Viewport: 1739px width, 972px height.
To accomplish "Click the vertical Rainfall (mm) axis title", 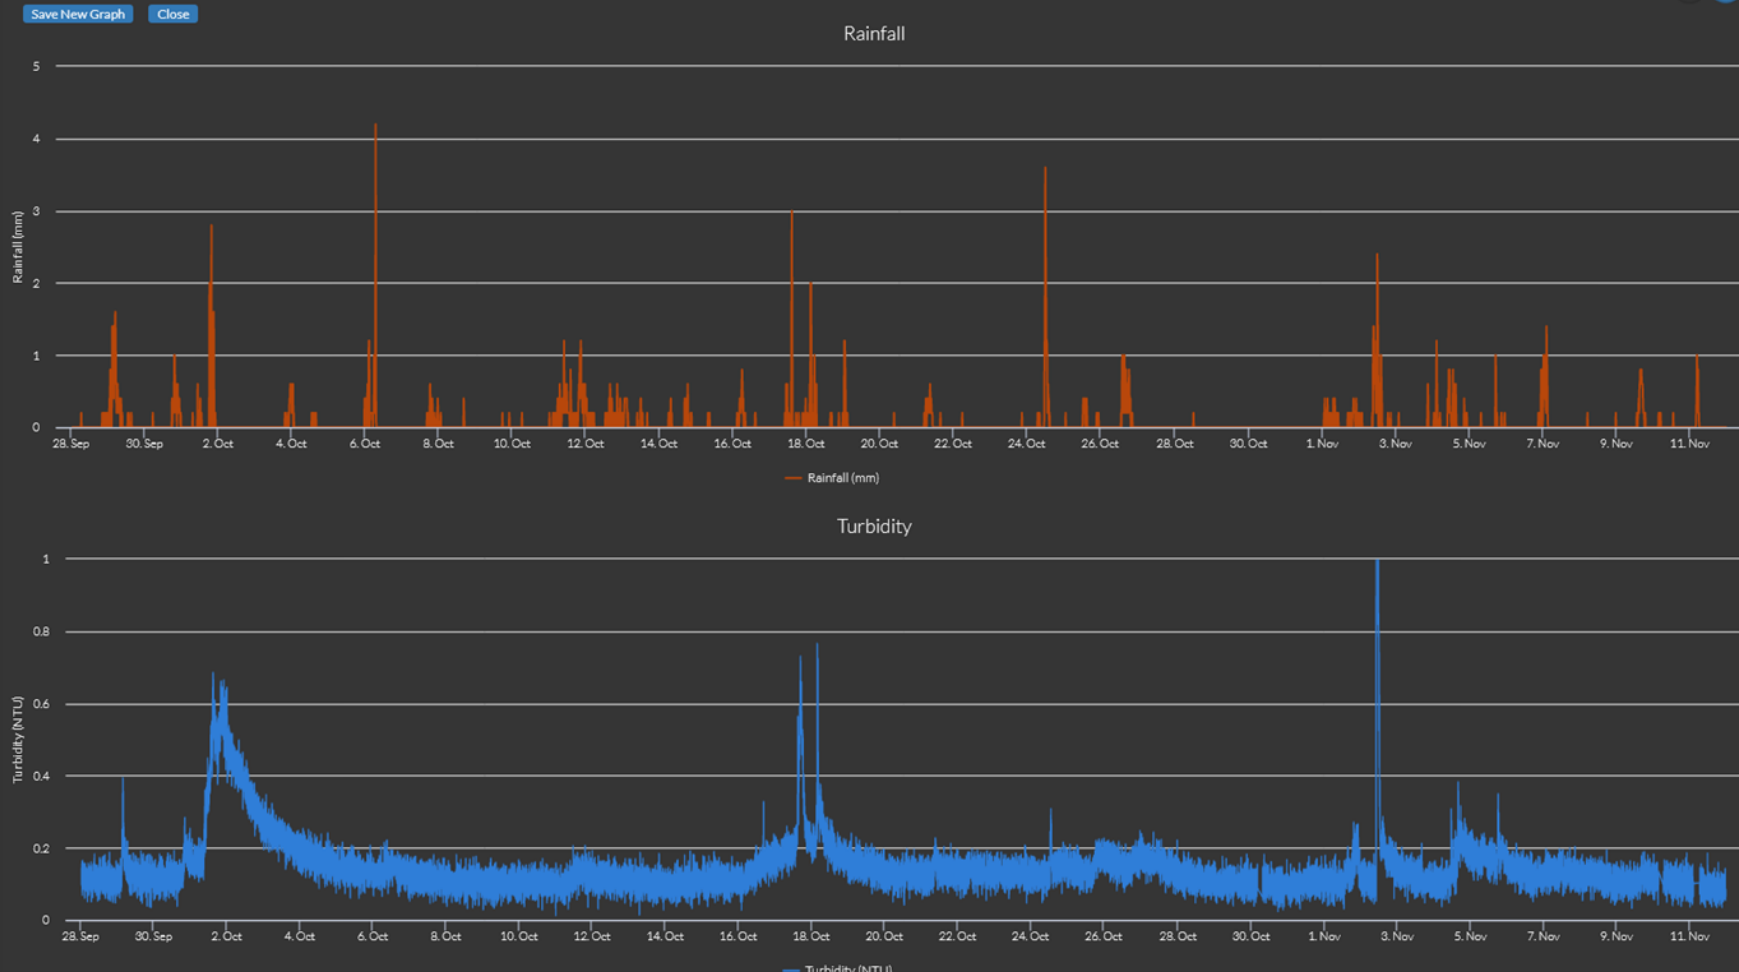I will 17,247.
